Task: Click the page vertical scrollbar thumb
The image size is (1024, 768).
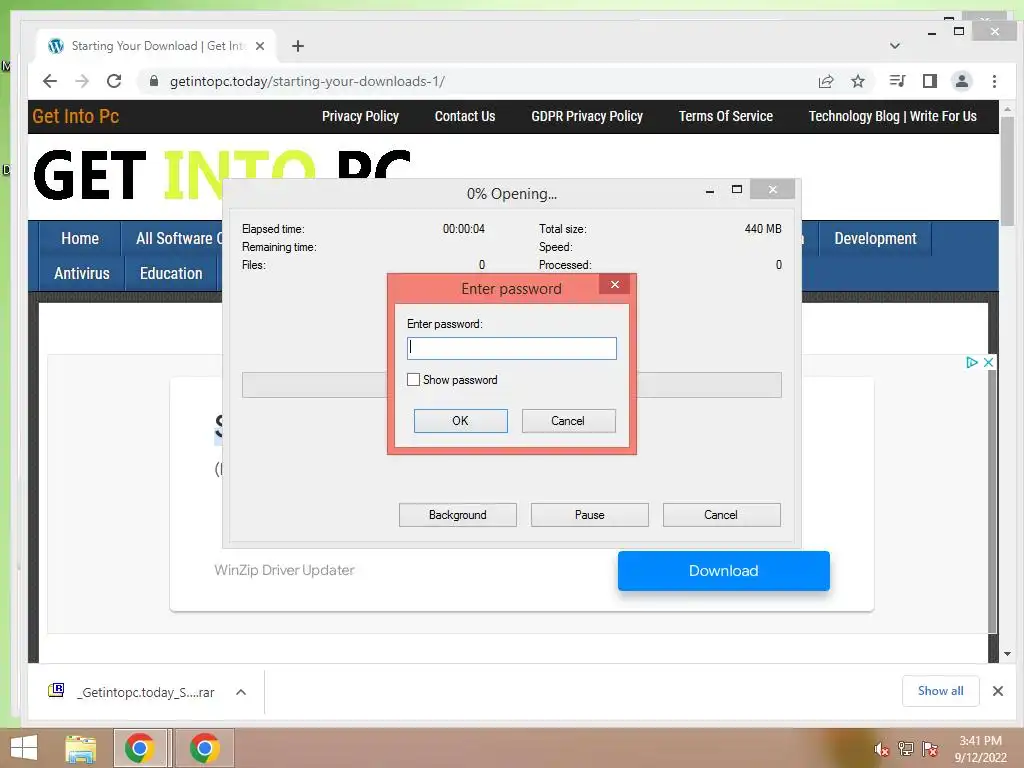Action: (1007, 171)
